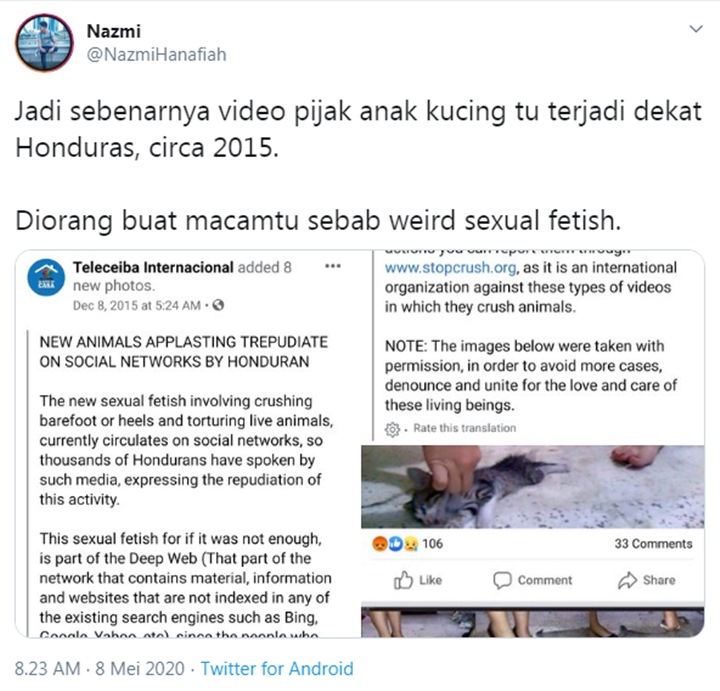Click the Teleceiba Internacional page name
Image resolution: width=720 pixels, height=691 pixels.
coord(153,267)
